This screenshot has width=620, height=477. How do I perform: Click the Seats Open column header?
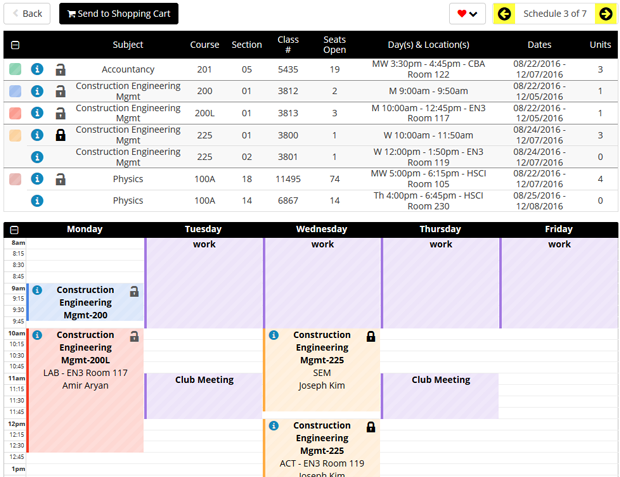click(x=334, y=45)
